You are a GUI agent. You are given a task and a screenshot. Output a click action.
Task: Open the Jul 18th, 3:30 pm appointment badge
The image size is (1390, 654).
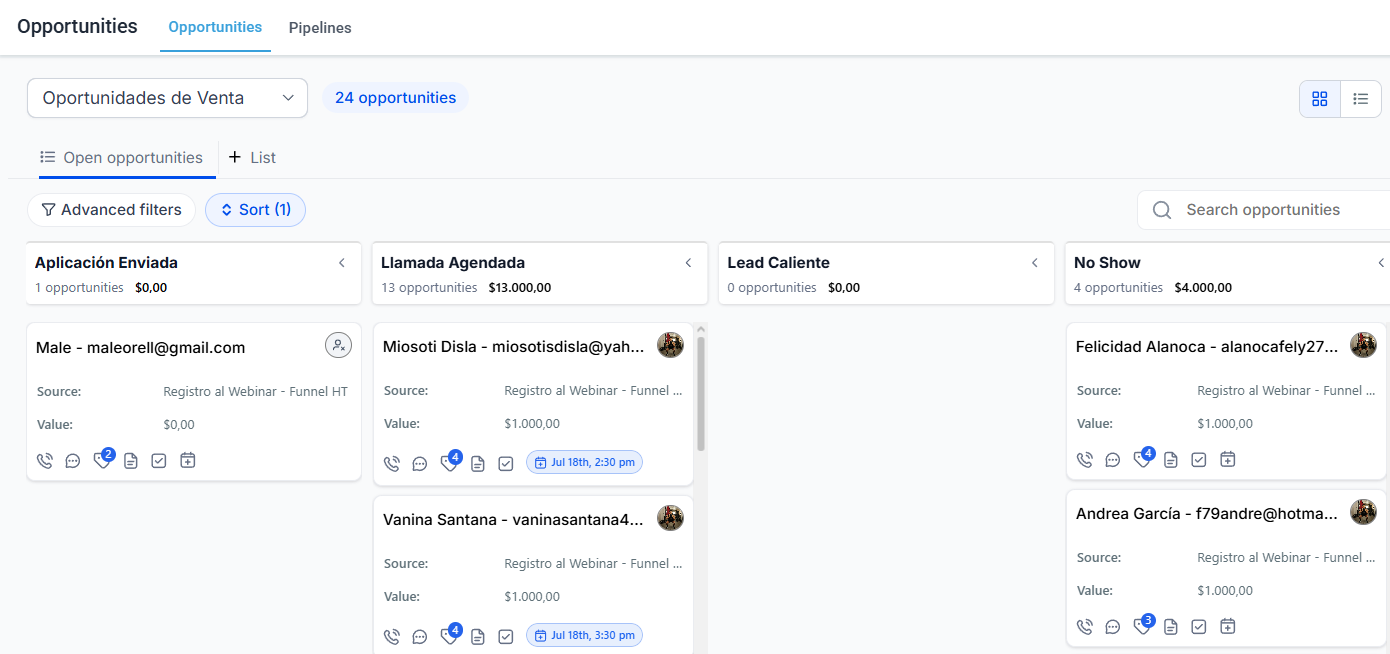pyautogui.click(x=585, y=635)
